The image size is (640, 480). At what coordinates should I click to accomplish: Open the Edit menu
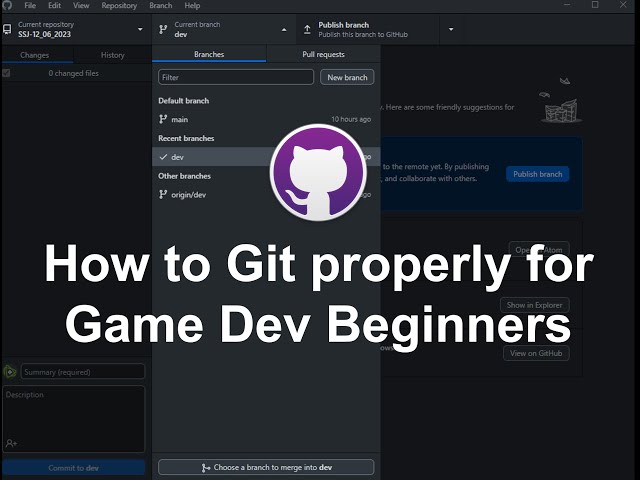(x=54, y=6)
